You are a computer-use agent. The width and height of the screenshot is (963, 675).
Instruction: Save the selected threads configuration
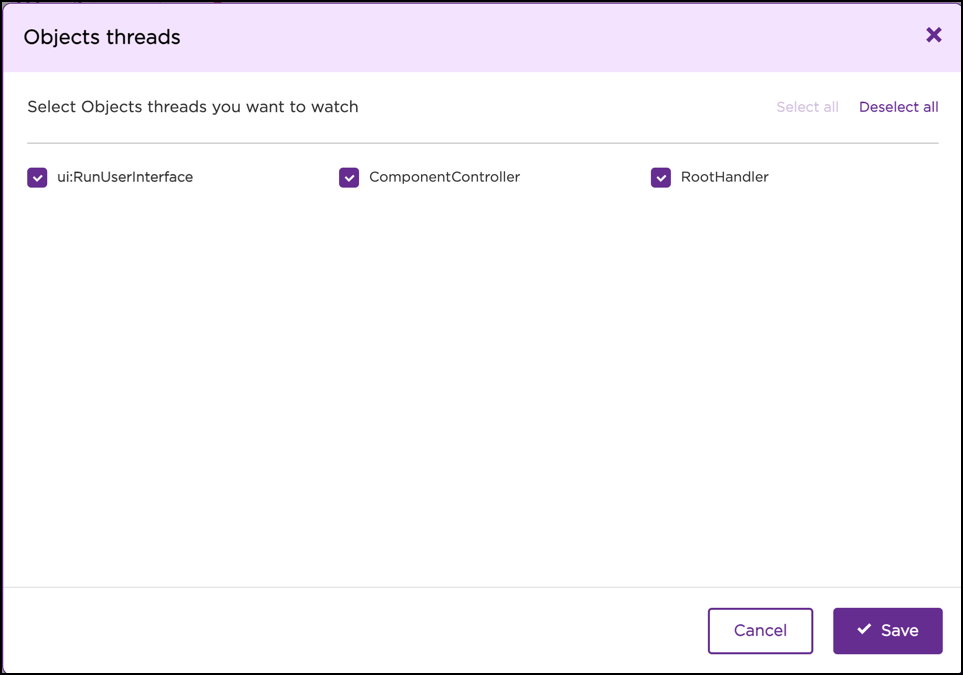pos(887,630)
